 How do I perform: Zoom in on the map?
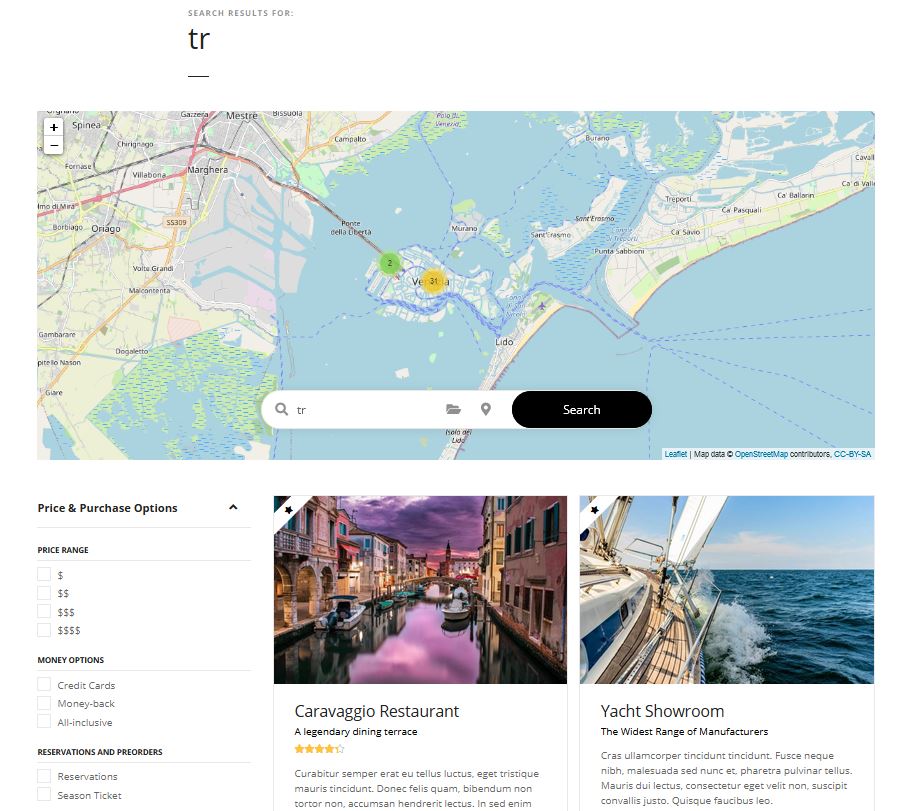pyautogui.click(x=54, y=127)
